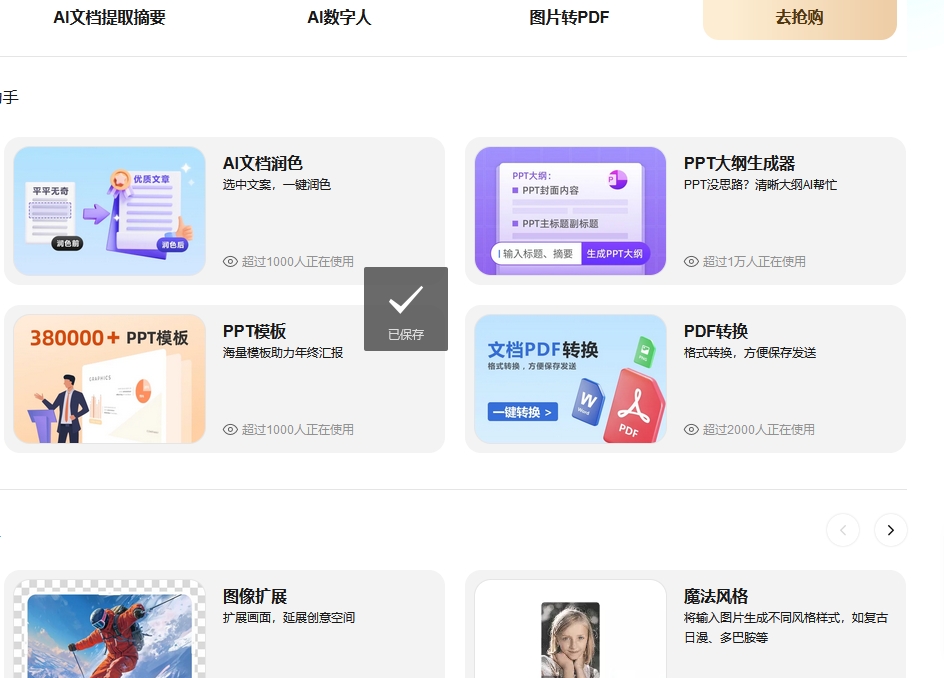Open the AI文档提取摘要 tab

point(110,17)
